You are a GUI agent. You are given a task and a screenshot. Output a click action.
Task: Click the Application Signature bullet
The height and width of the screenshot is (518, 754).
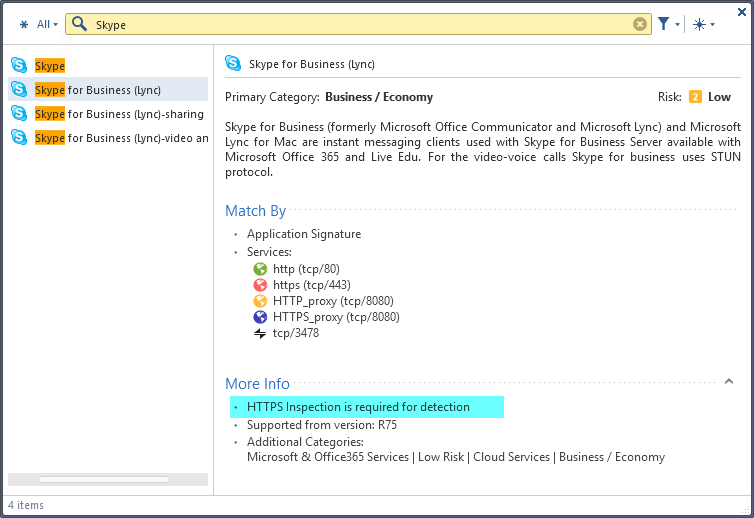304,234
